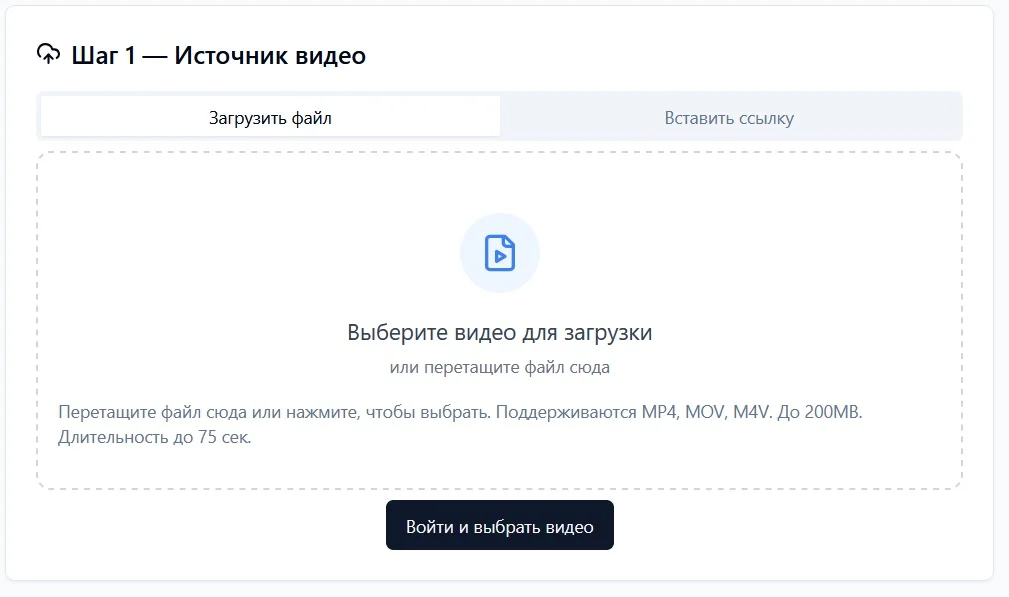Screen dimensions: 1009x597
Task: Click the "Длительность до 75 сек." line
Action: (154, 437)
